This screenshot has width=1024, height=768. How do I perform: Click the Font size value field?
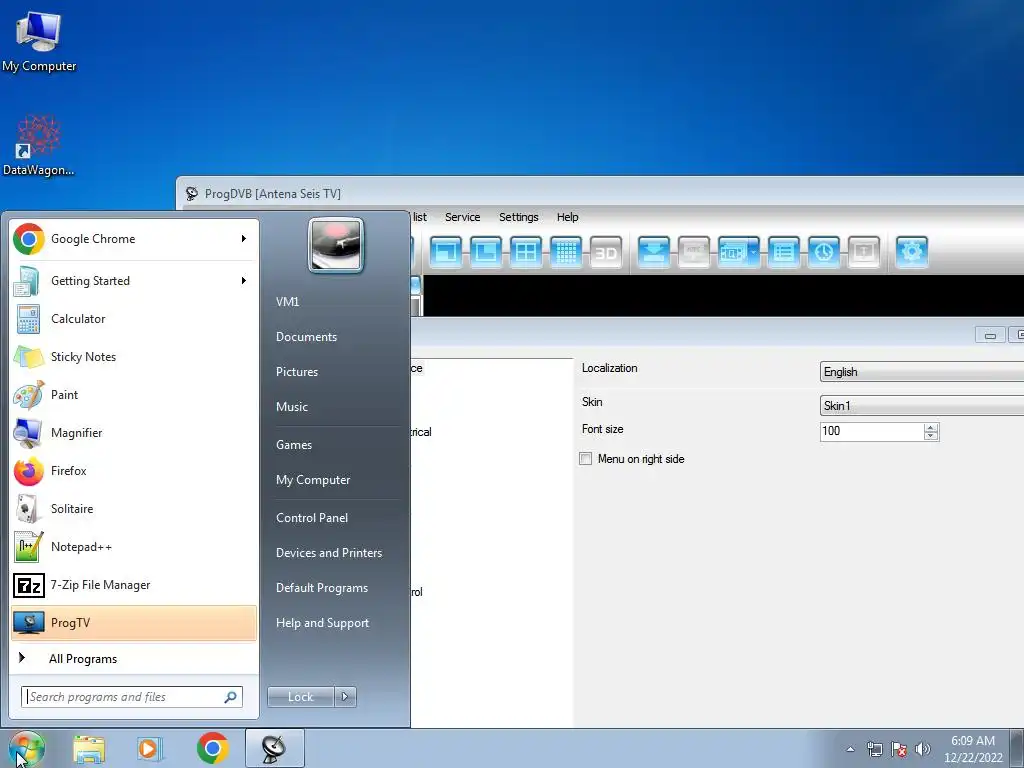pyautogui.click(x=872, y=431)
